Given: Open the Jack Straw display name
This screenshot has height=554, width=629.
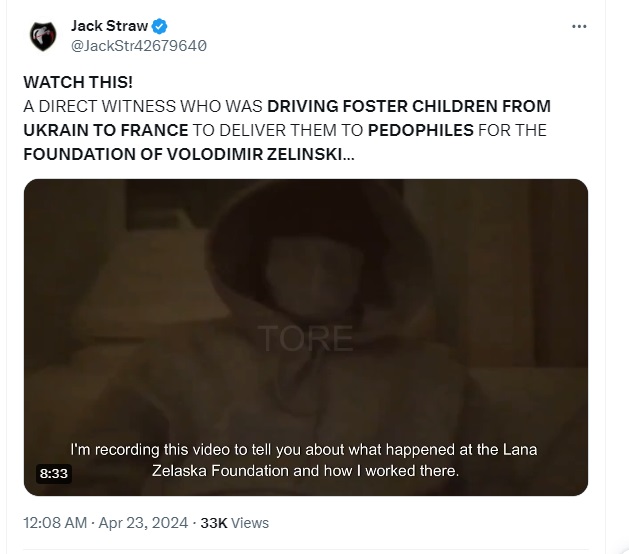Looking at the screenshot, I should 110,26.
